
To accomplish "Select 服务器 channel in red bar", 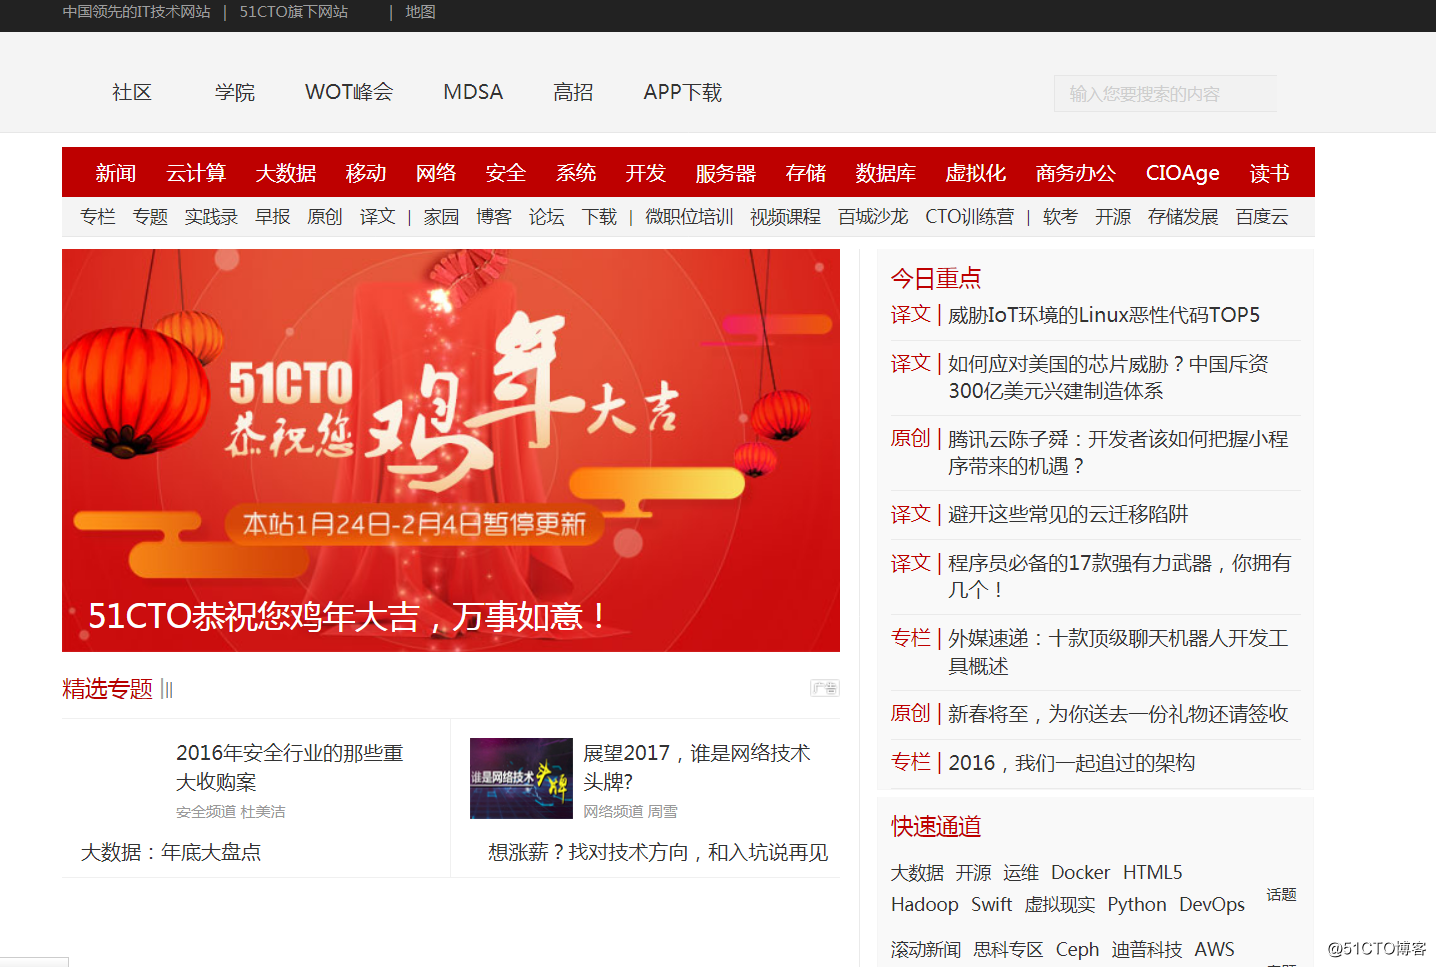I will [726, 173].
